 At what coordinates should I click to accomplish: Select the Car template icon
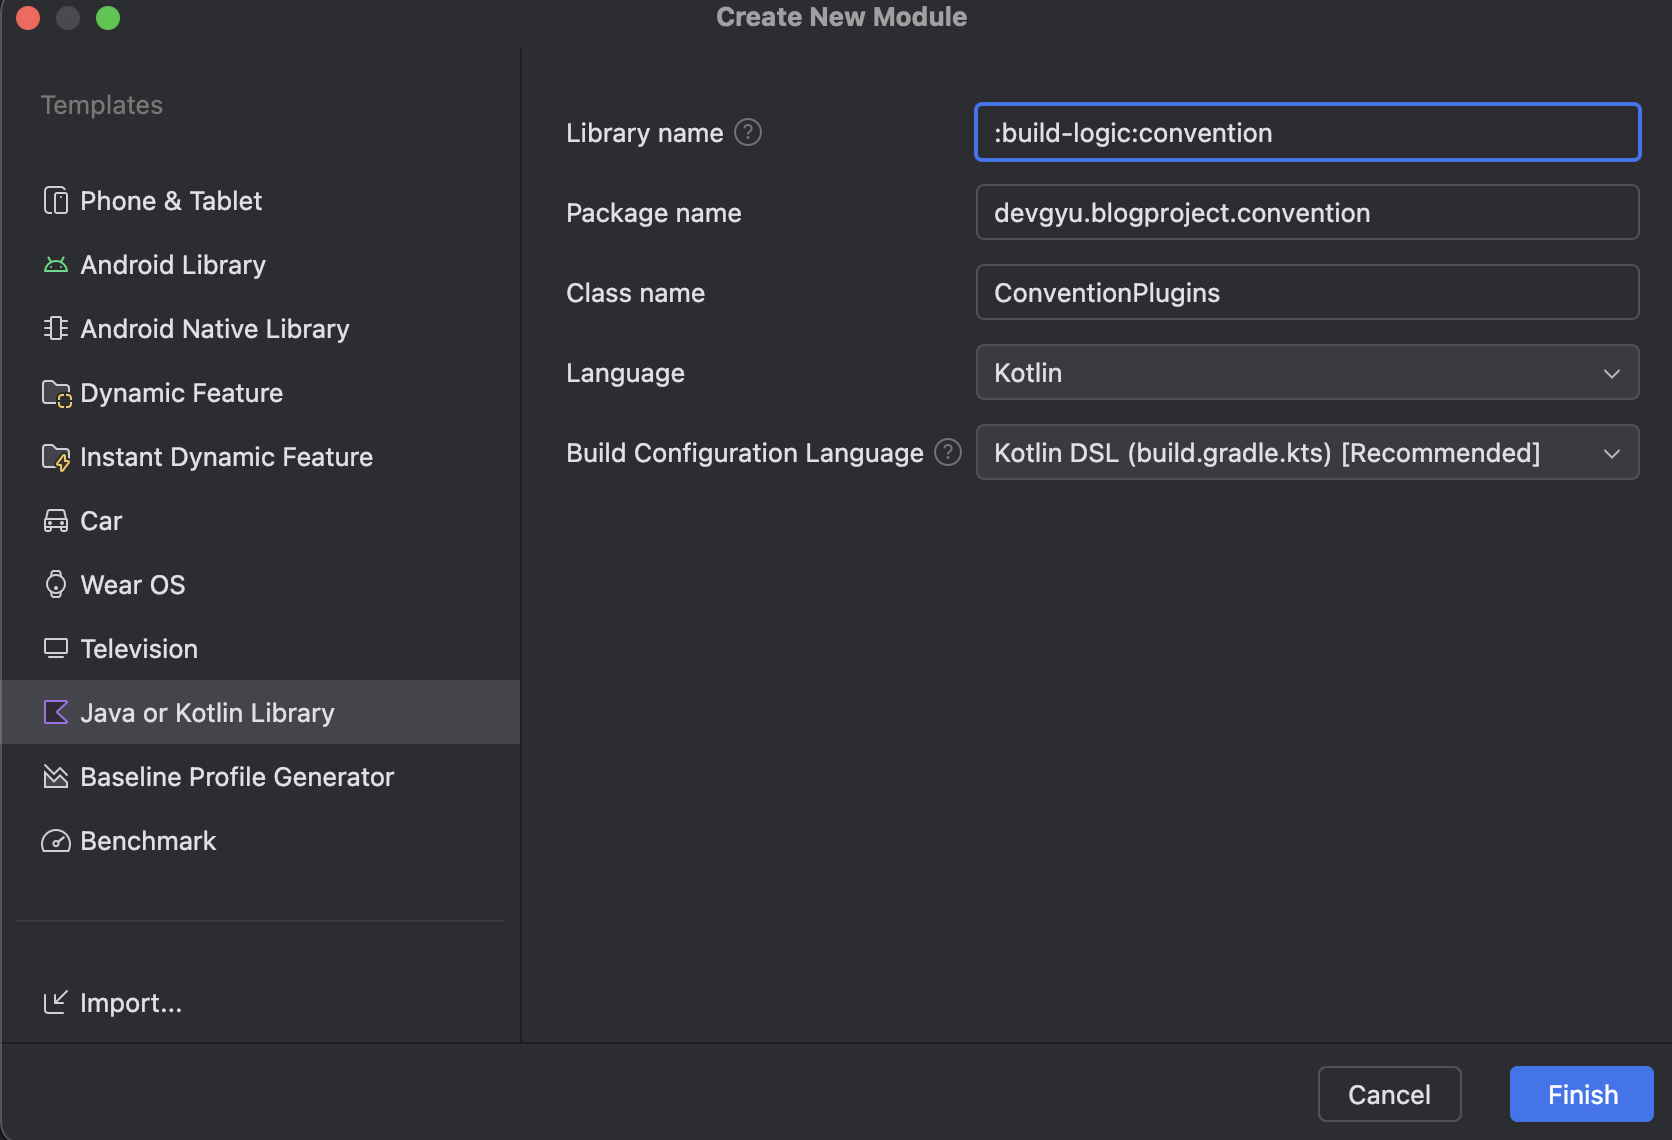(56, 521)
